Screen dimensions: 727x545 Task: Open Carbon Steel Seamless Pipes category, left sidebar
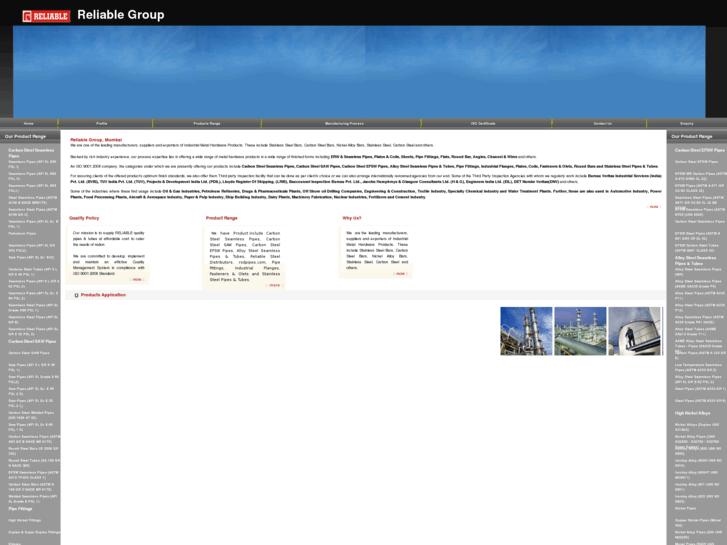[31, 153]
